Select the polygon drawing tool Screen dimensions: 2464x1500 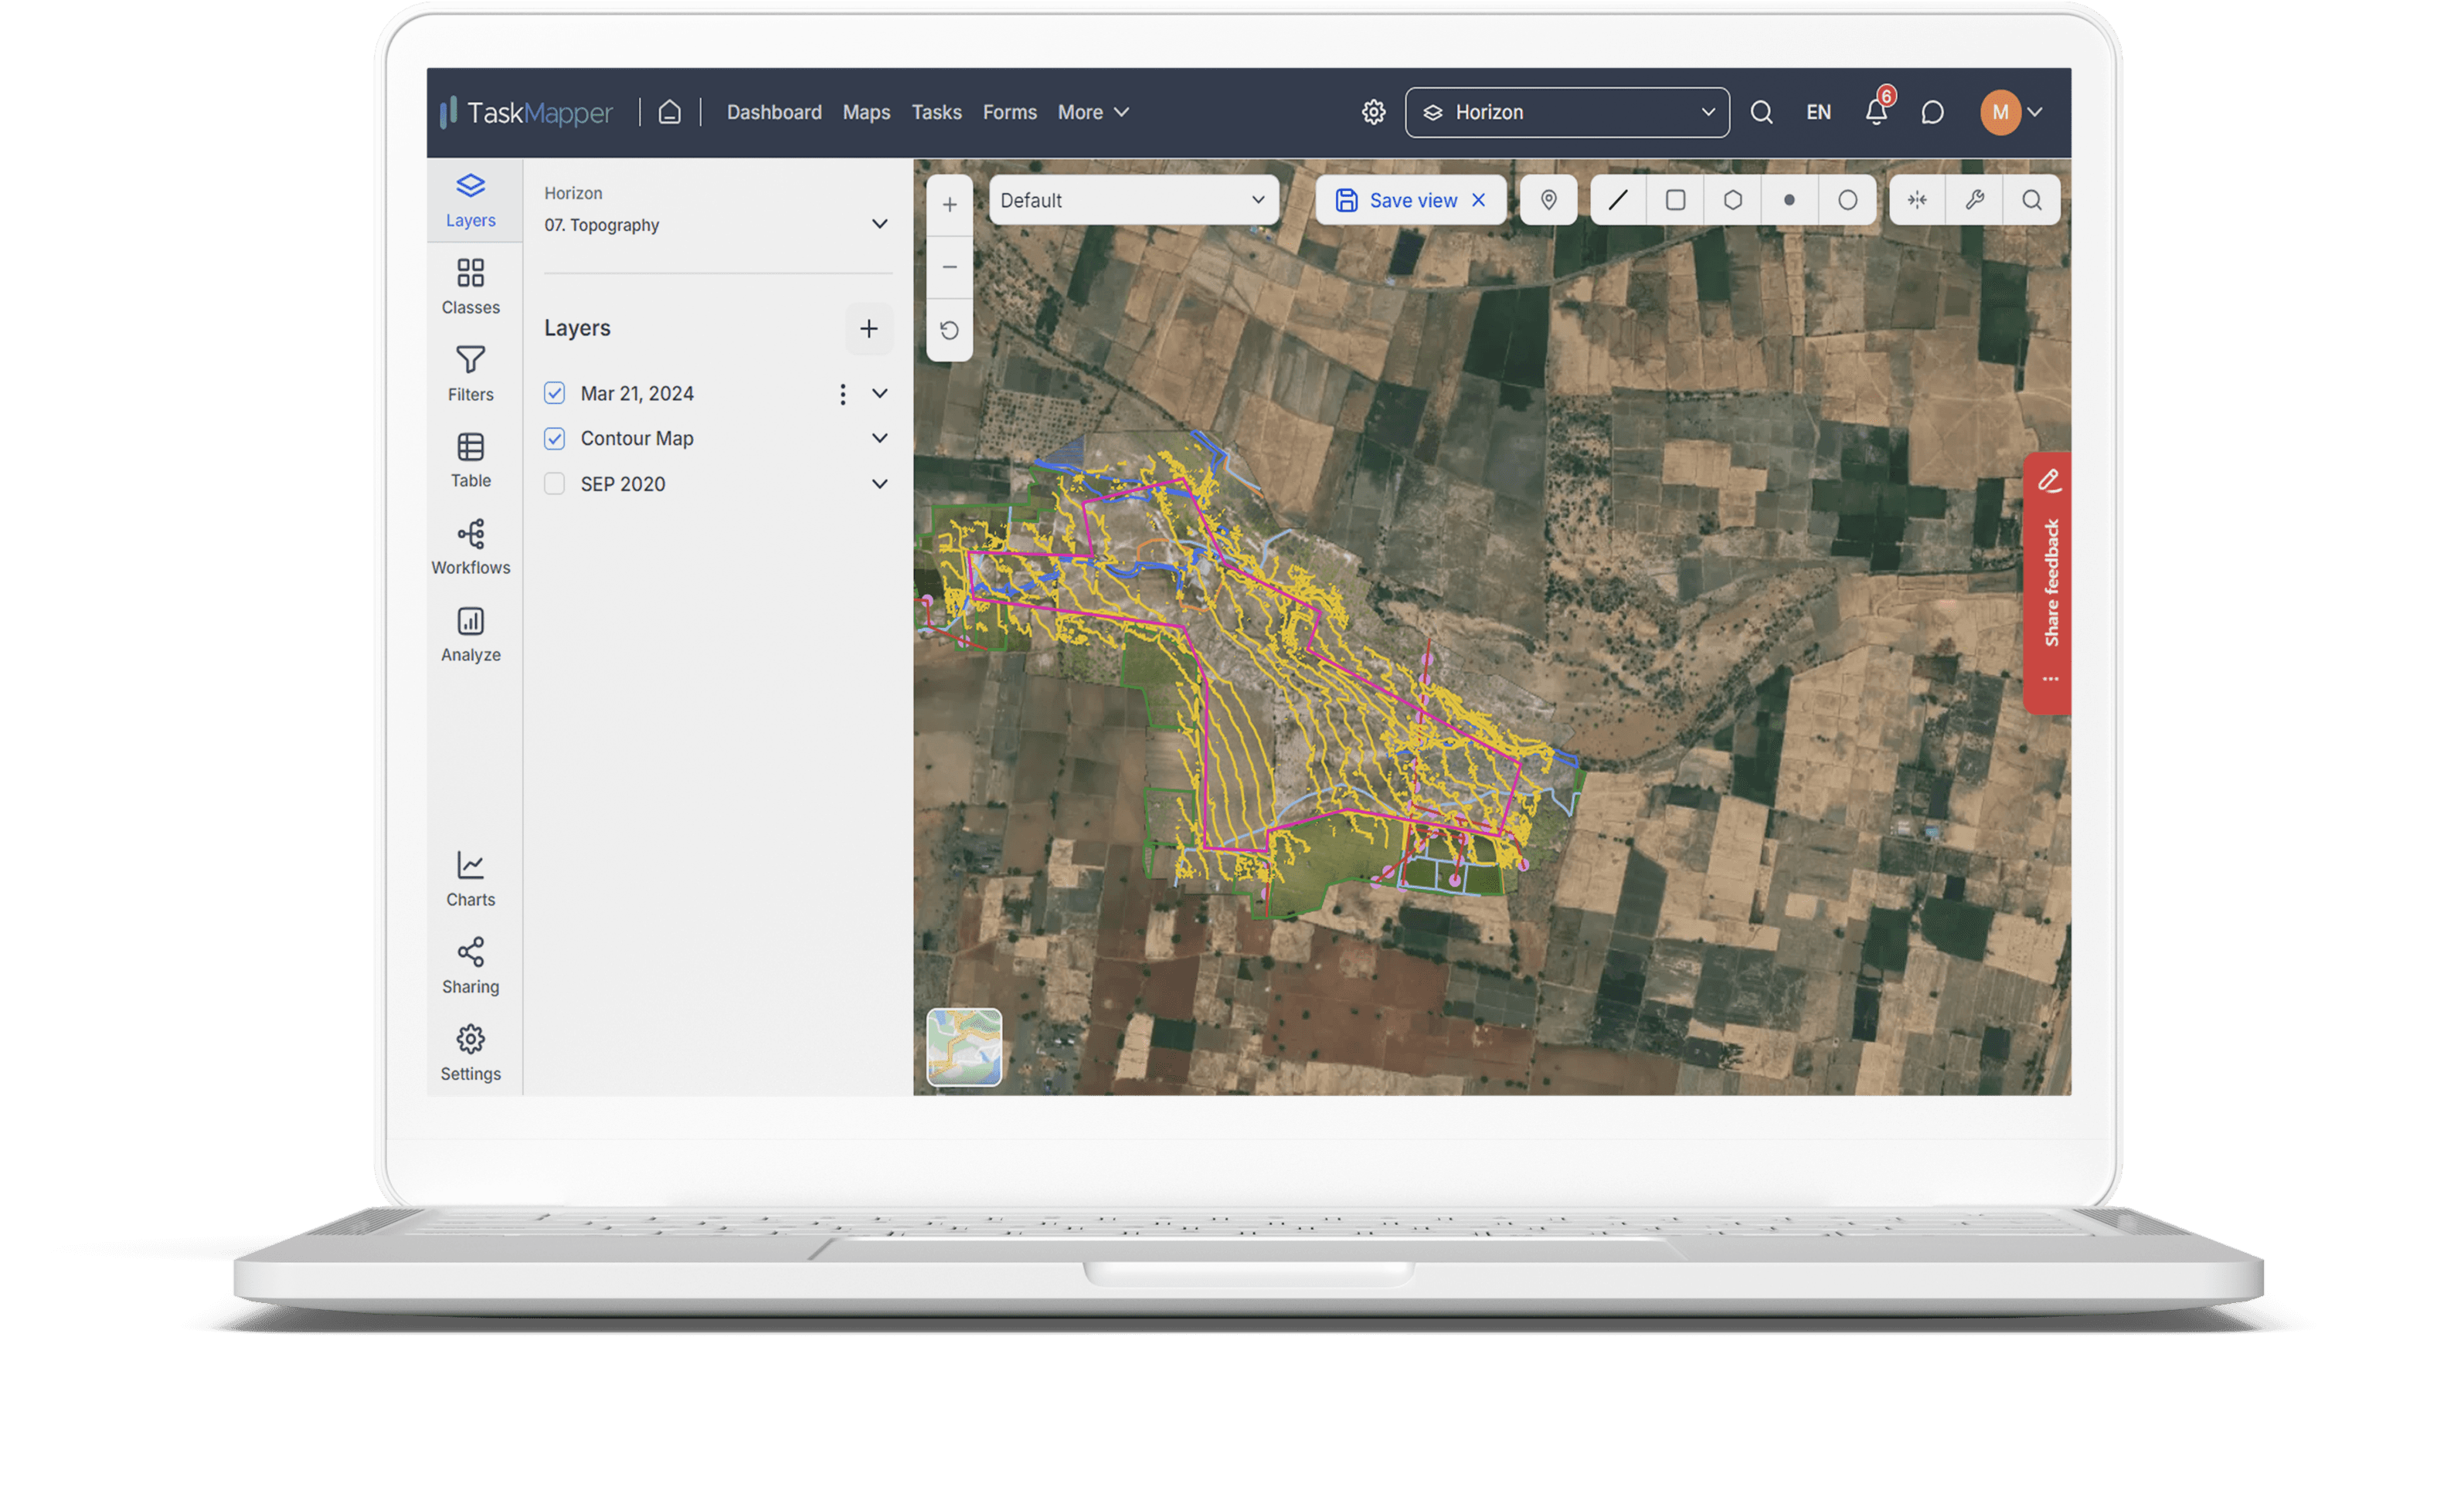pyautogui.click(x=1731, y=200)
